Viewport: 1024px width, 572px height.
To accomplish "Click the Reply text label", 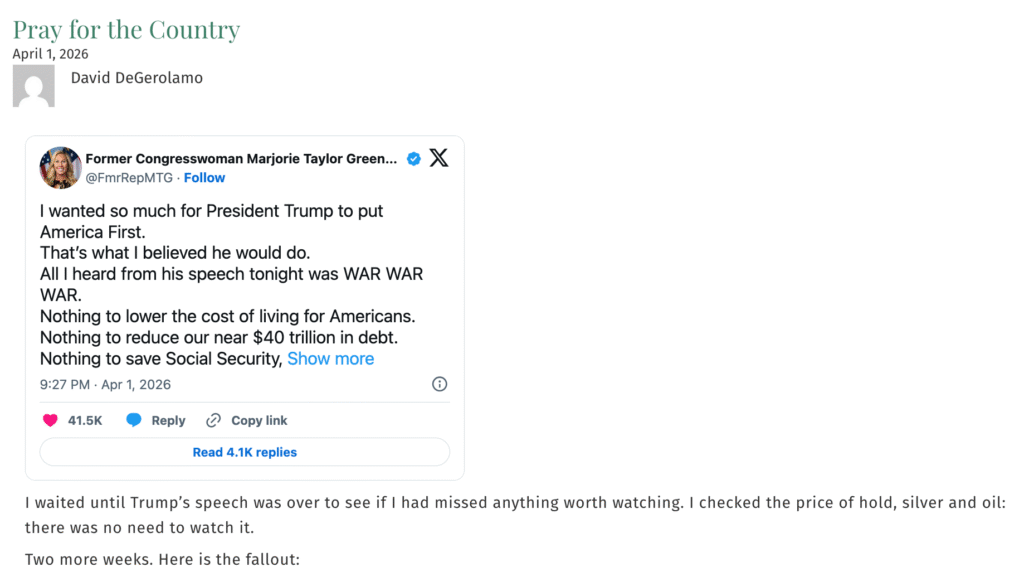I will 168,420.
